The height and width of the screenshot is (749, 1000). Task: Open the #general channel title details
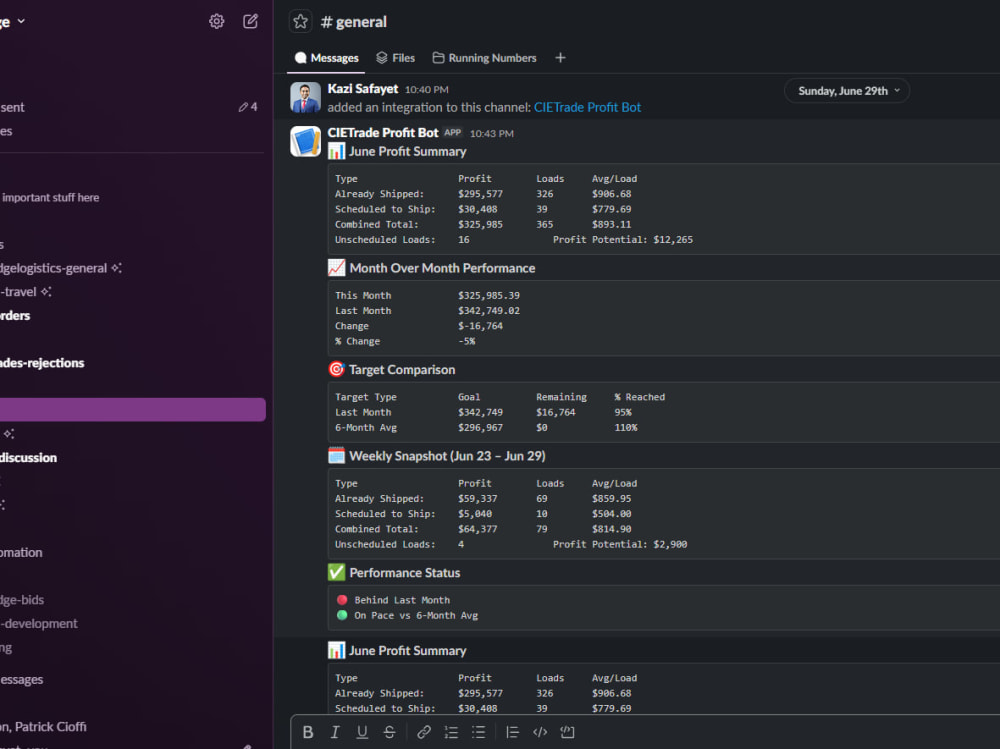(x=353, y=22)
